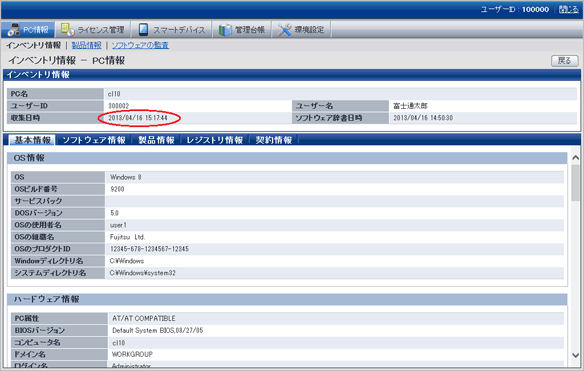
Task: Click the 戻る button
Action: pos(565,61)
